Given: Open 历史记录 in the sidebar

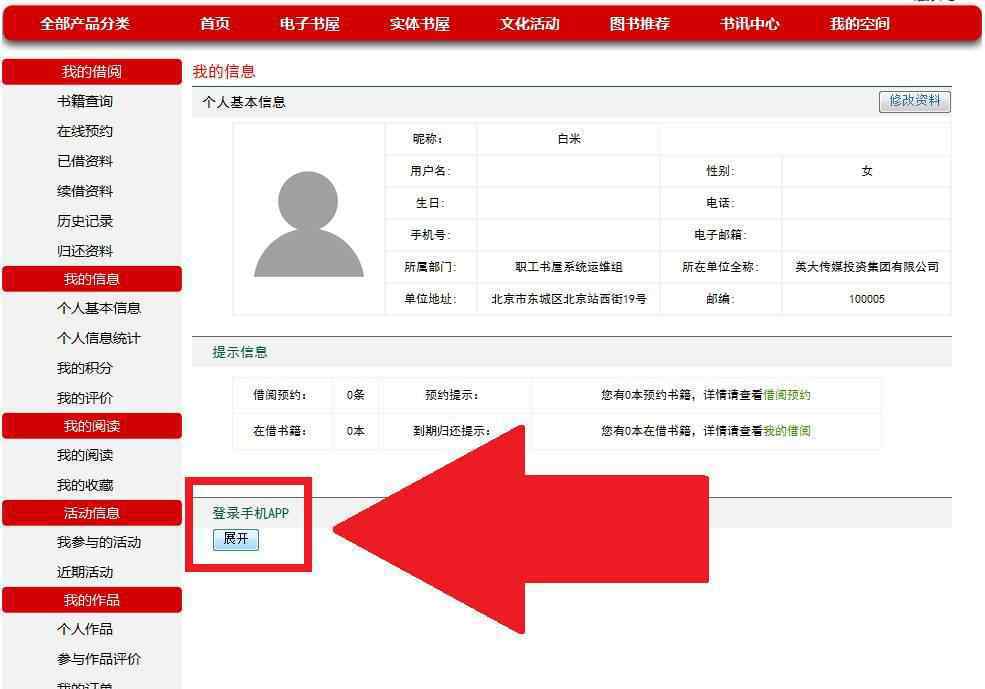Looking at the screenshot, I should 85,221.
